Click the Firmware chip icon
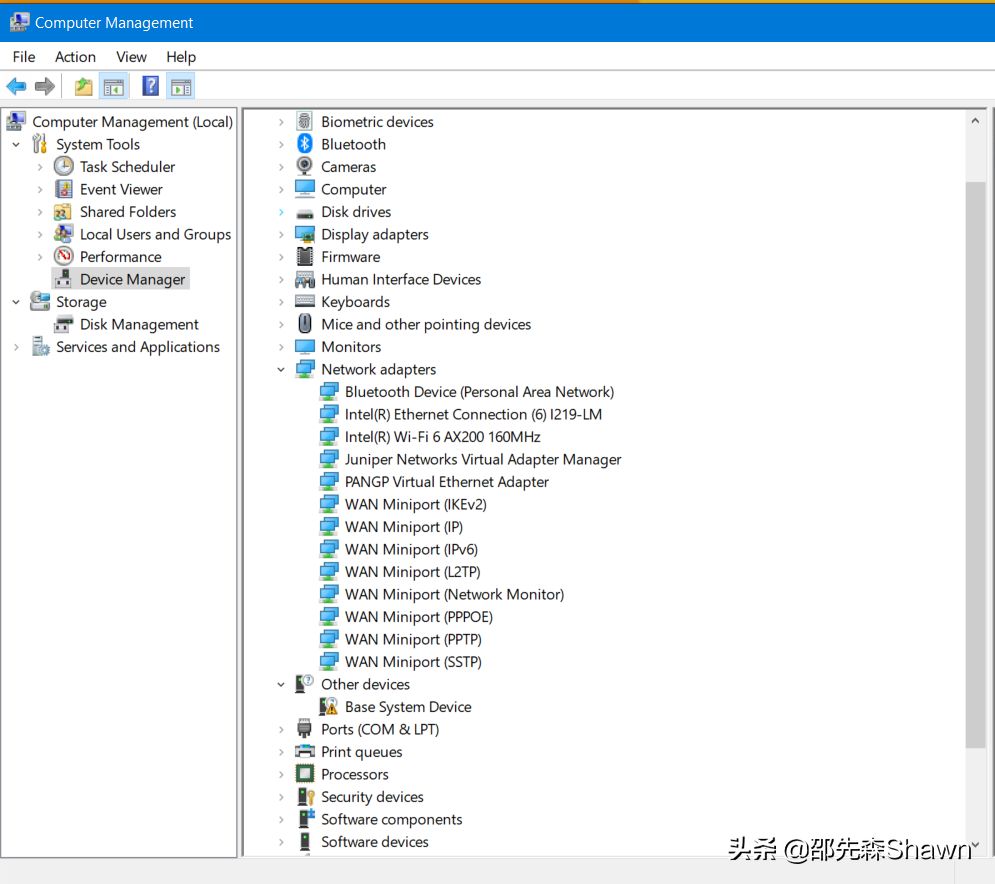 pos(305,256)
